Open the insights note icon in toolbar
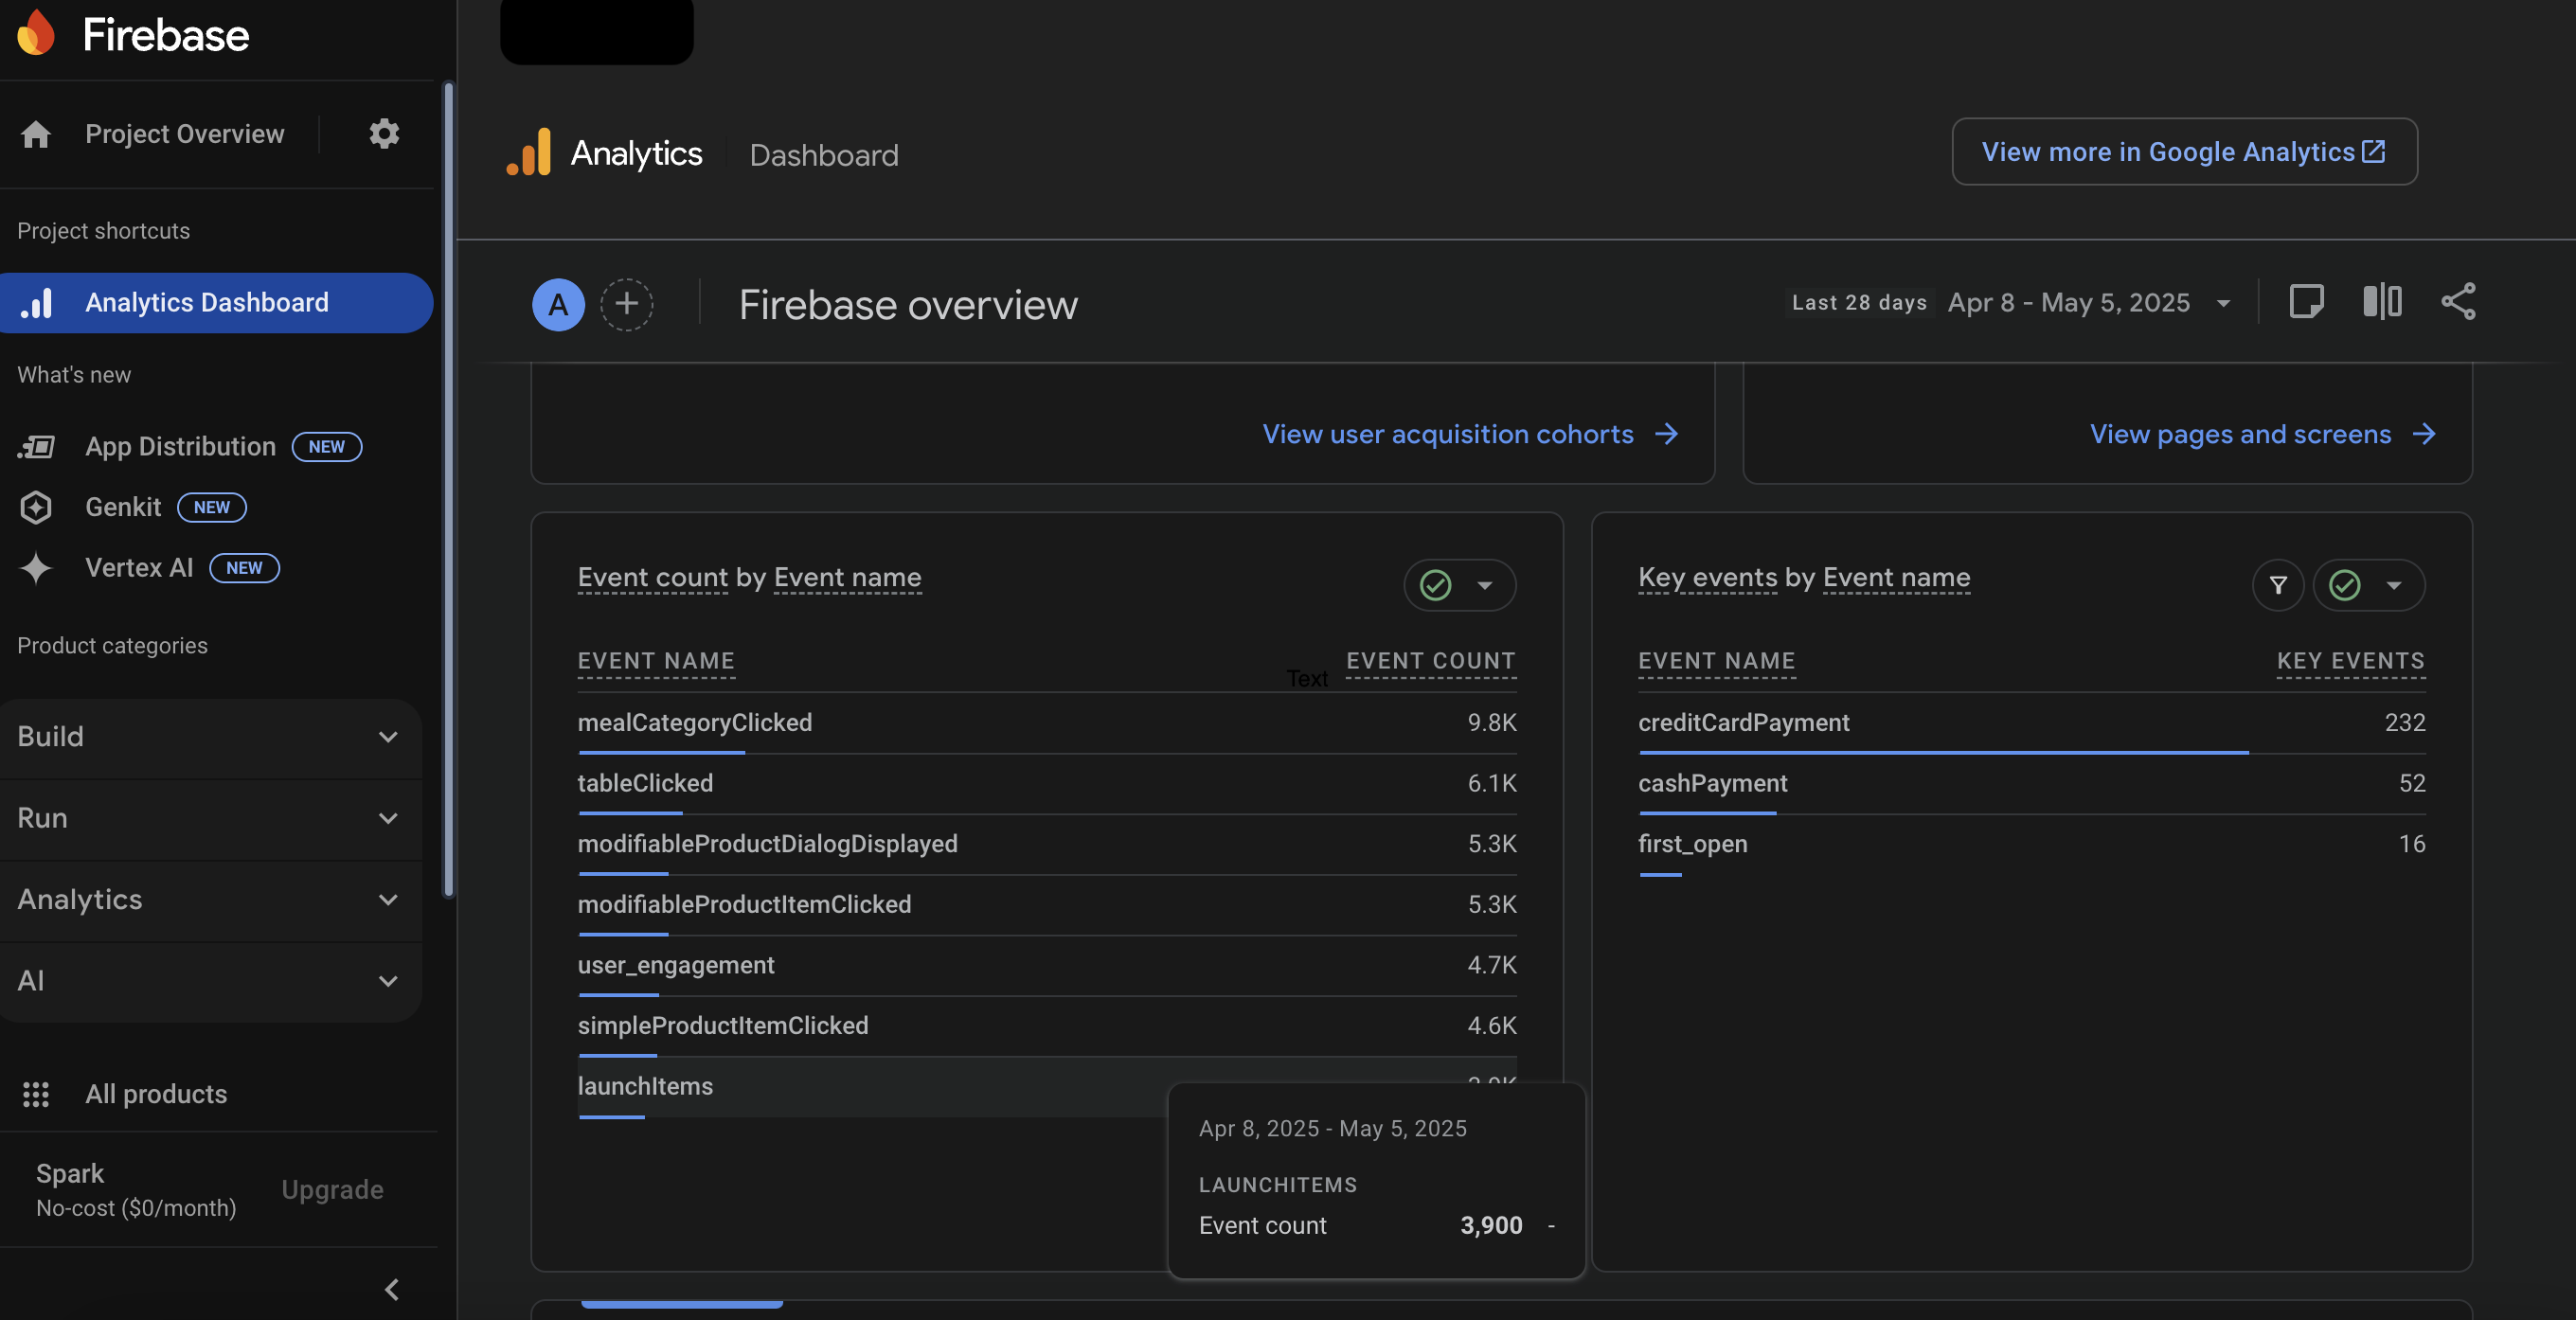This screenshot has width=2576, height=1320. (x=2306, y=302)
